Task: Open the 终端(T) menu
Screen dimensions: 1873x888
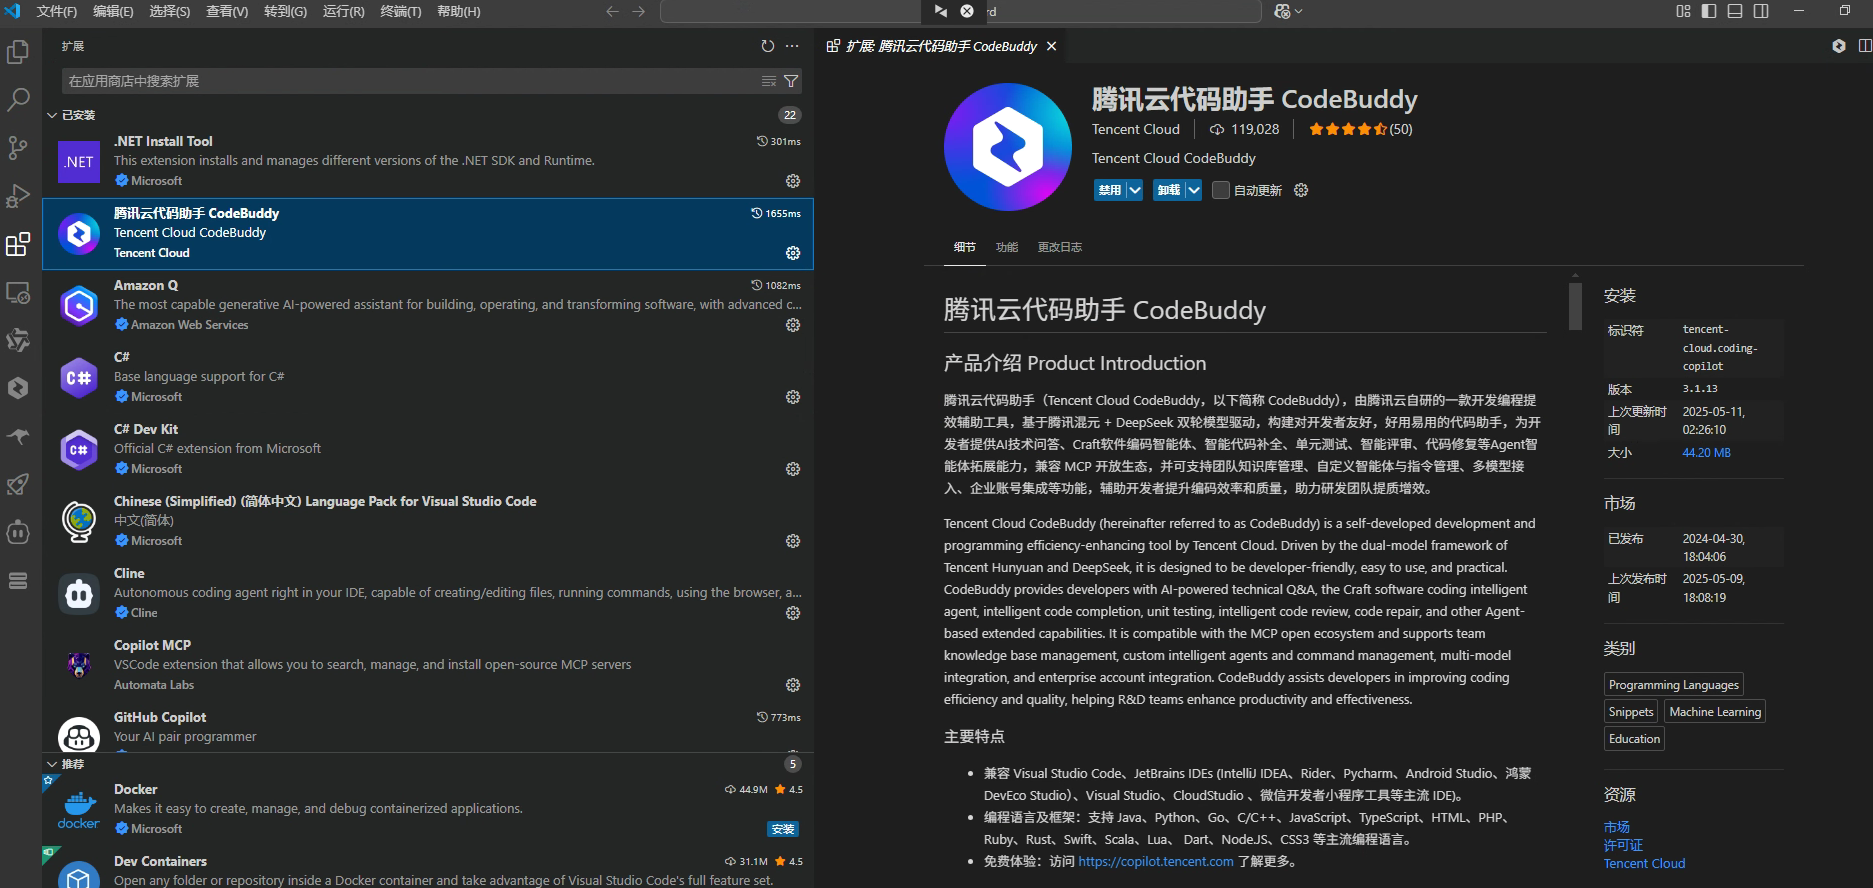Action: click(x=400, y=11)
